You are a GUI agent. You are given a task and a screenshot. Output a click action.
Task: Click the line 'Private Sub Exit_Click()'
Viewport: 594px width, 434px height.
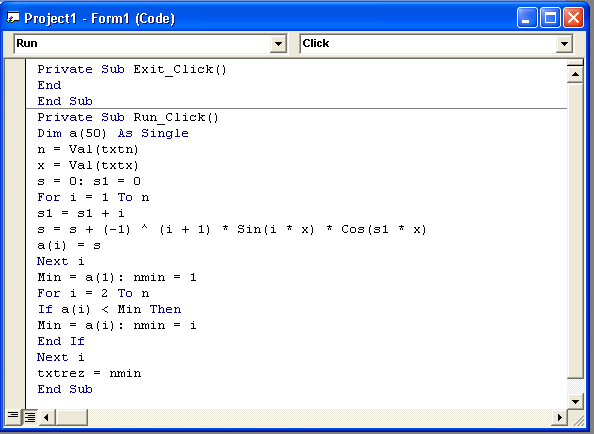point(132,69)
